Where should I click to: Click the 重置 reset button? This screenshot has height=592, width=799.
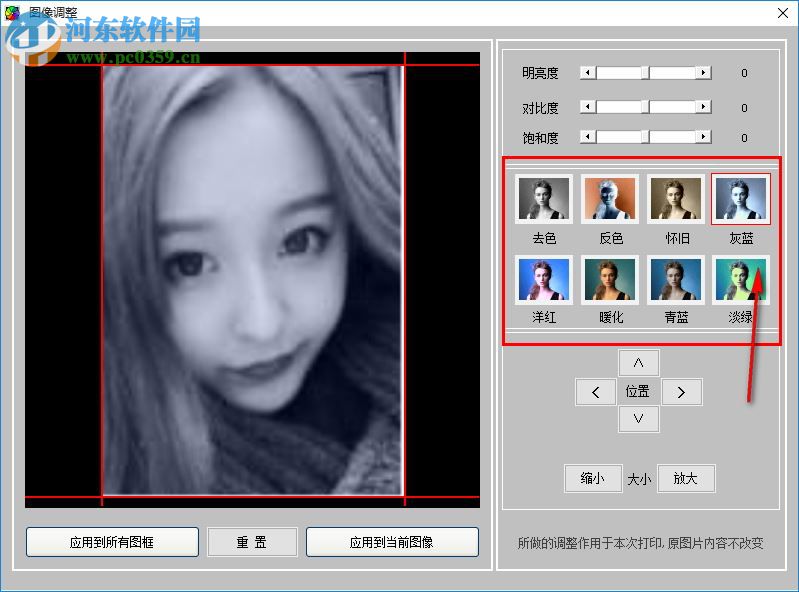[252, 542]
